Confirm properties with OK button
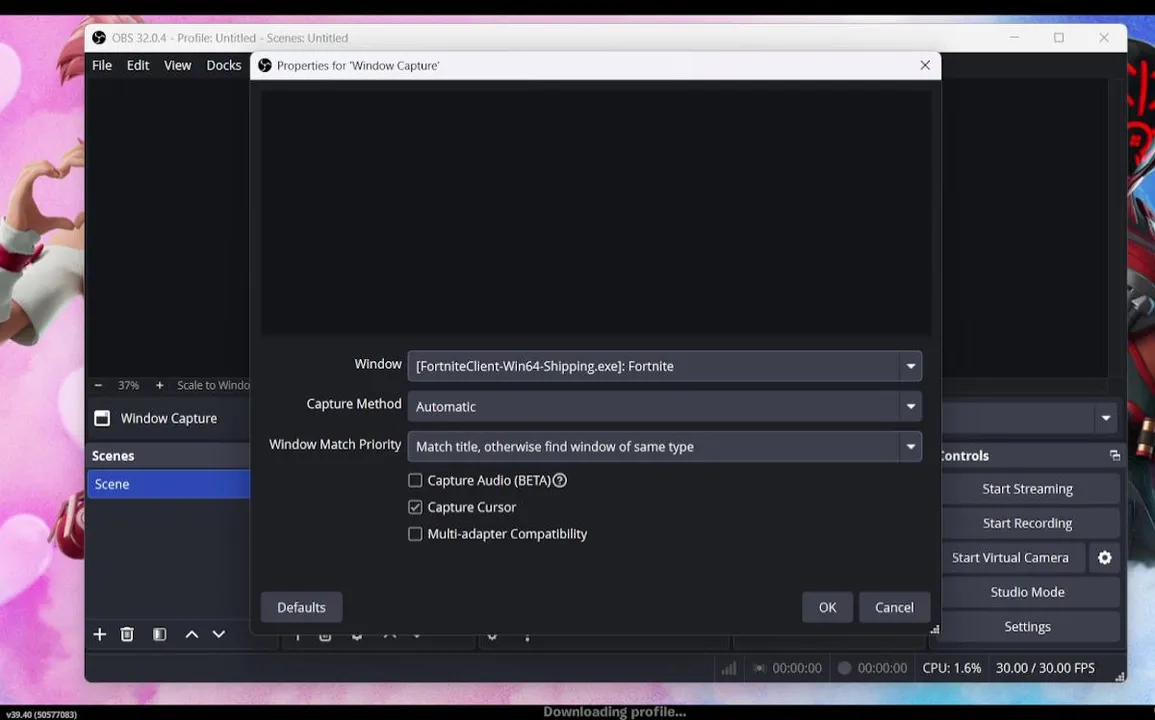 [827, 607]
